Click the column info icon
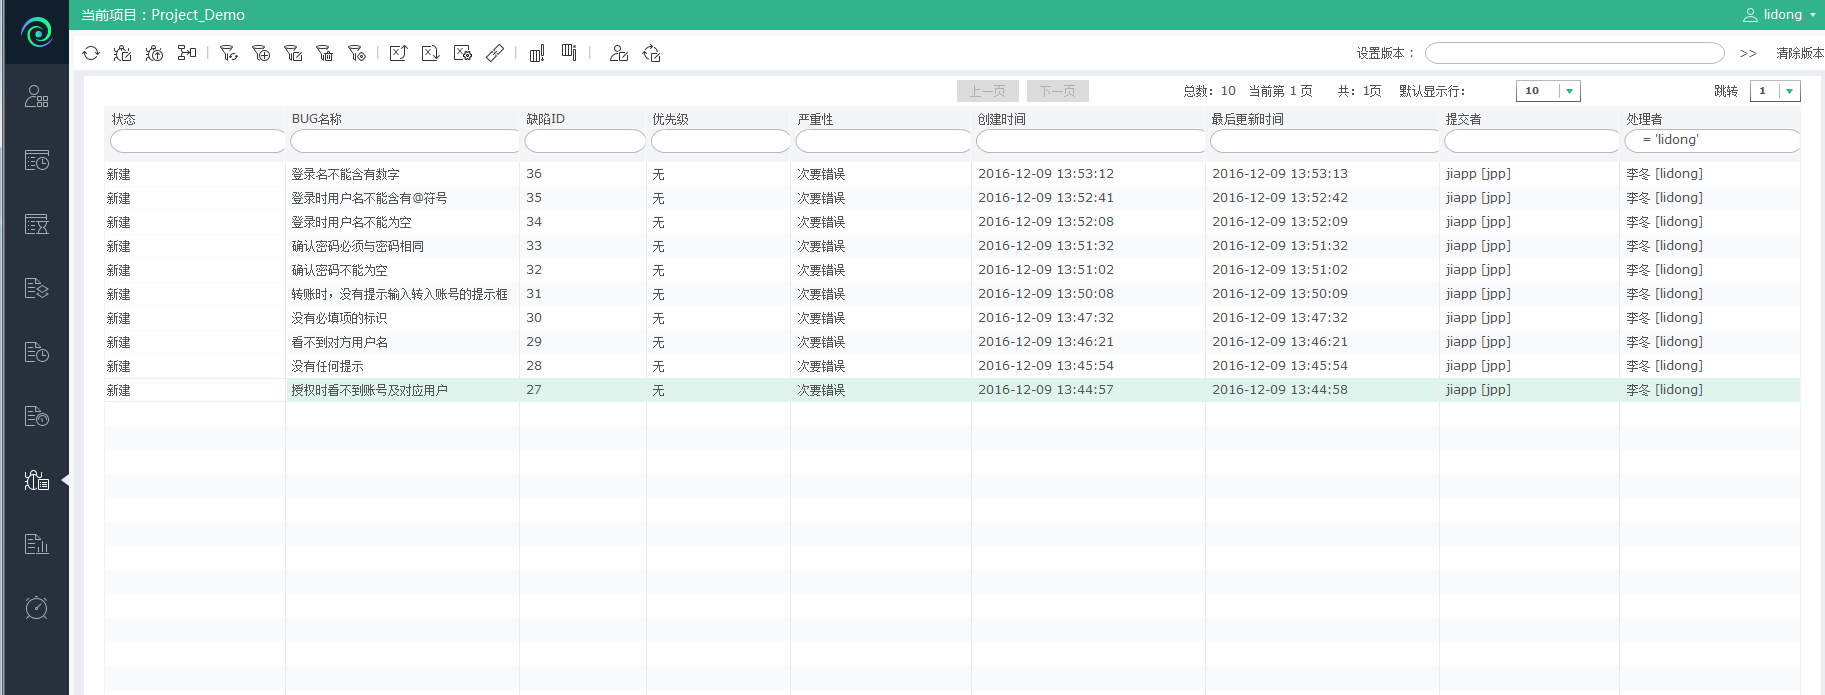This screenshot has width=1825, height=695. click(x=569, y=53)
